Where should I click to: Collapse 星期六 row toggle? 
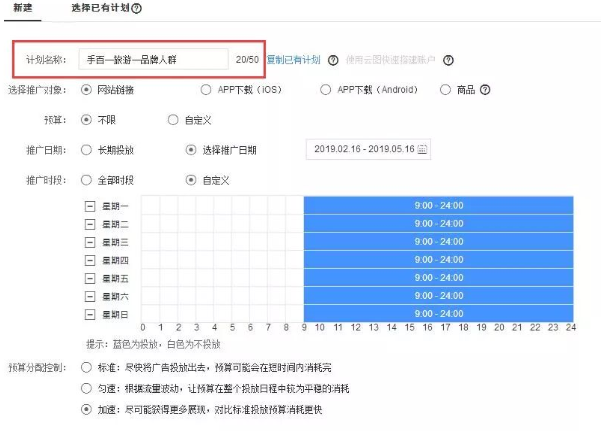point(90,296)
